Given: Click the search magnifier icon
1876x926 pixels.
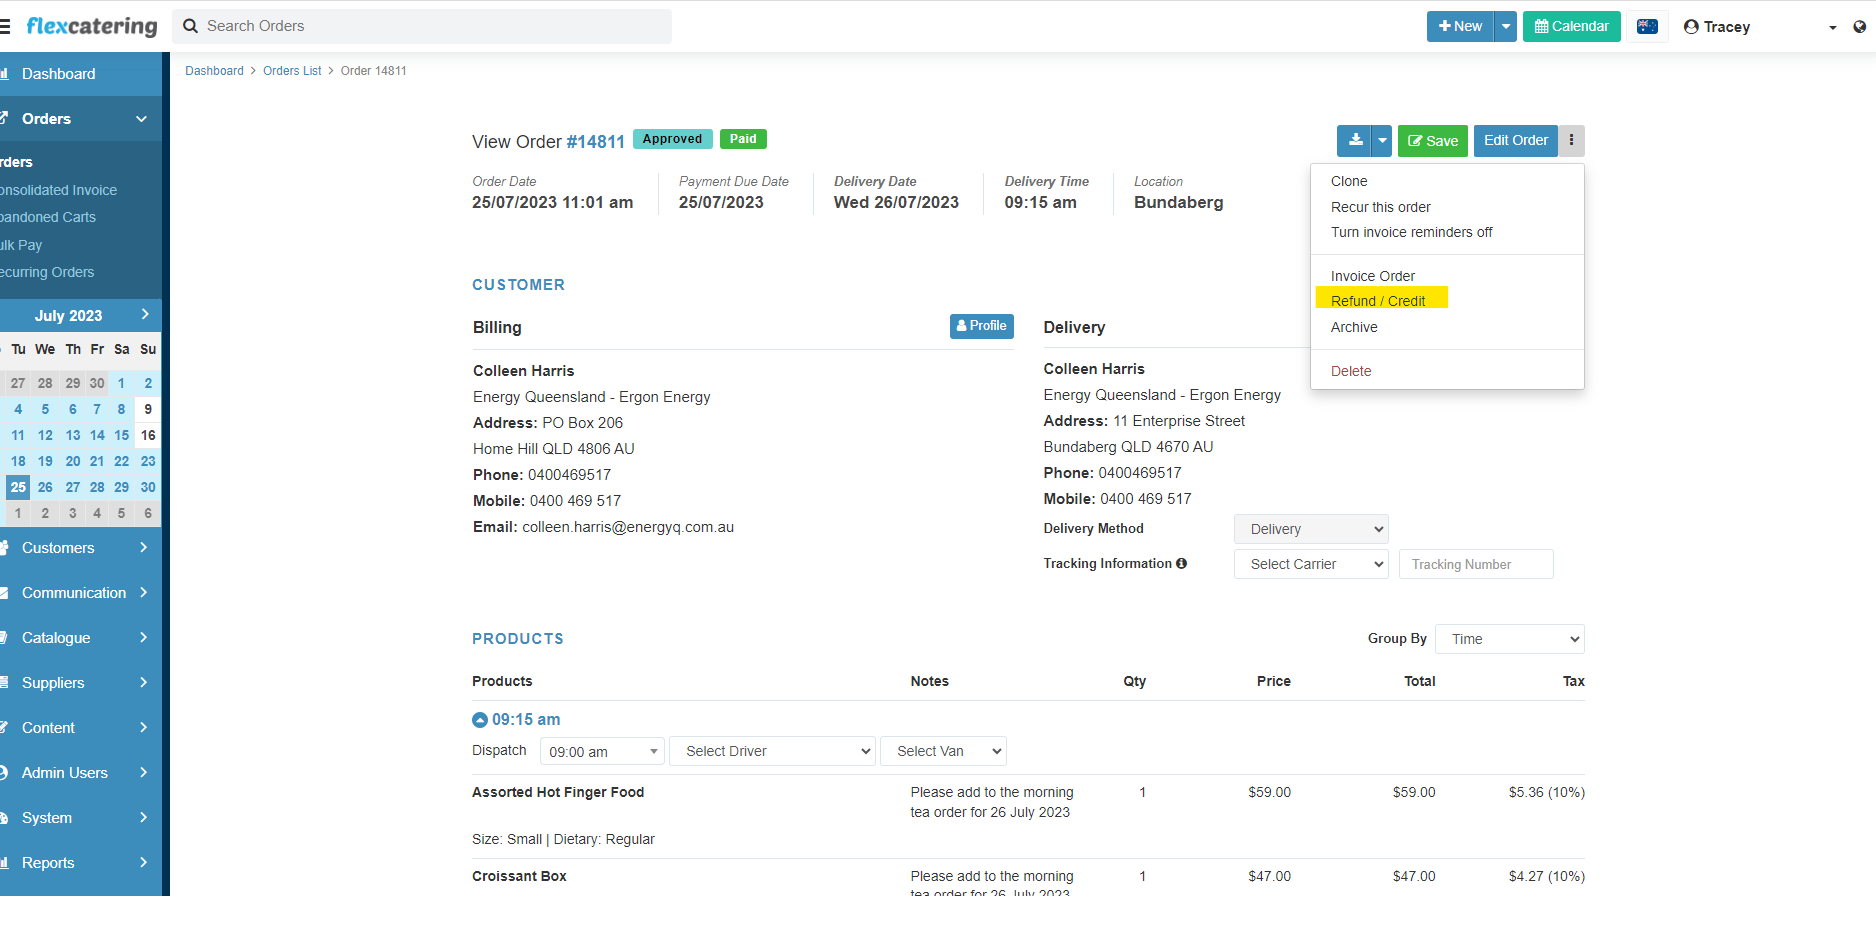Looking at the screenshot, I should tap(190, 26).
